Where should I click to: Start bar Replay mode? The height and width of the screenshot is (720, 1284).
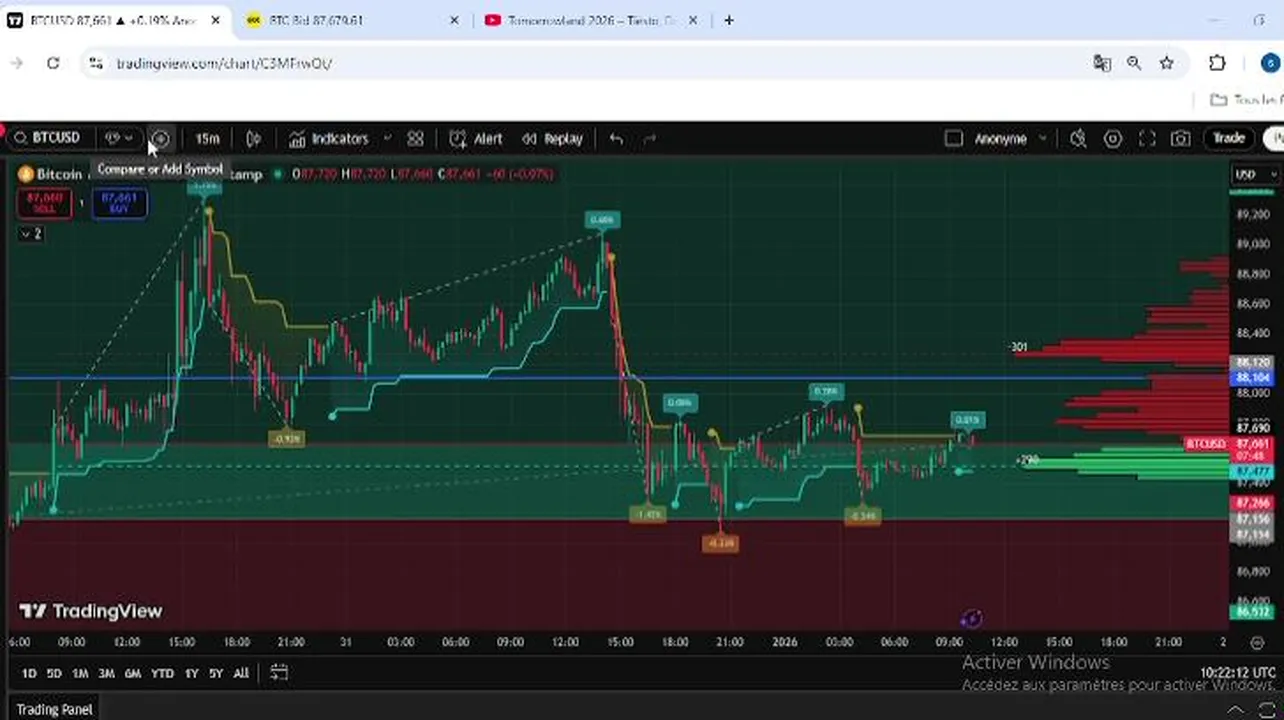[553, 139]
